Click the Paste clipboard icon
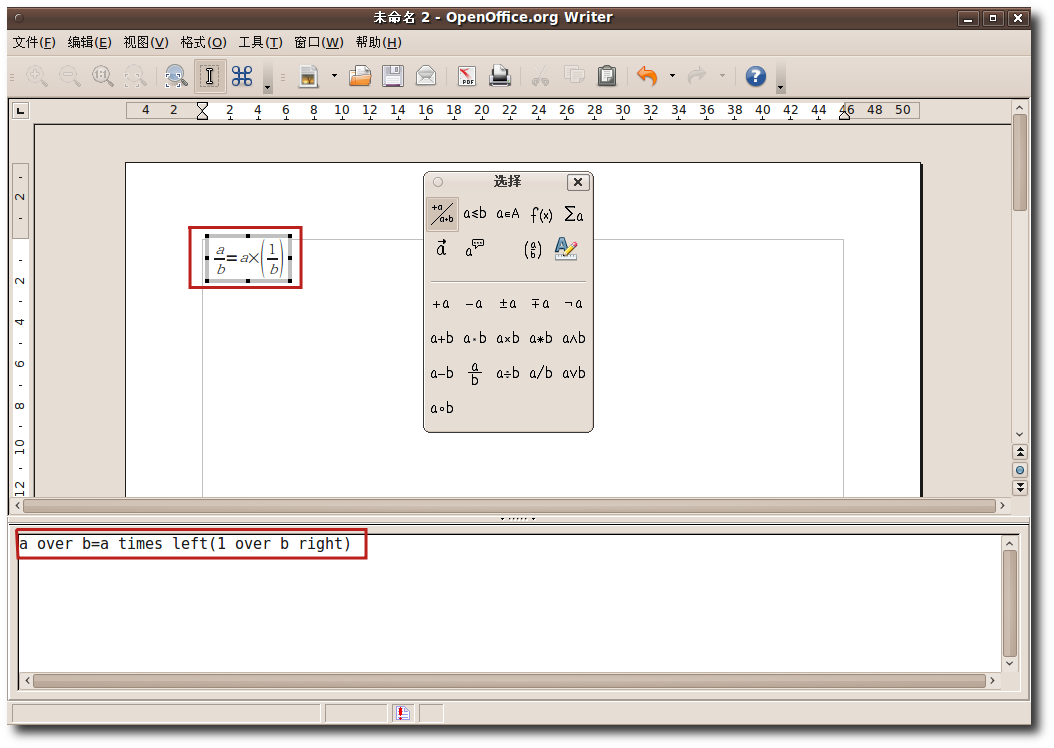This screenshot has height=748, width=1054. [606, 77]
